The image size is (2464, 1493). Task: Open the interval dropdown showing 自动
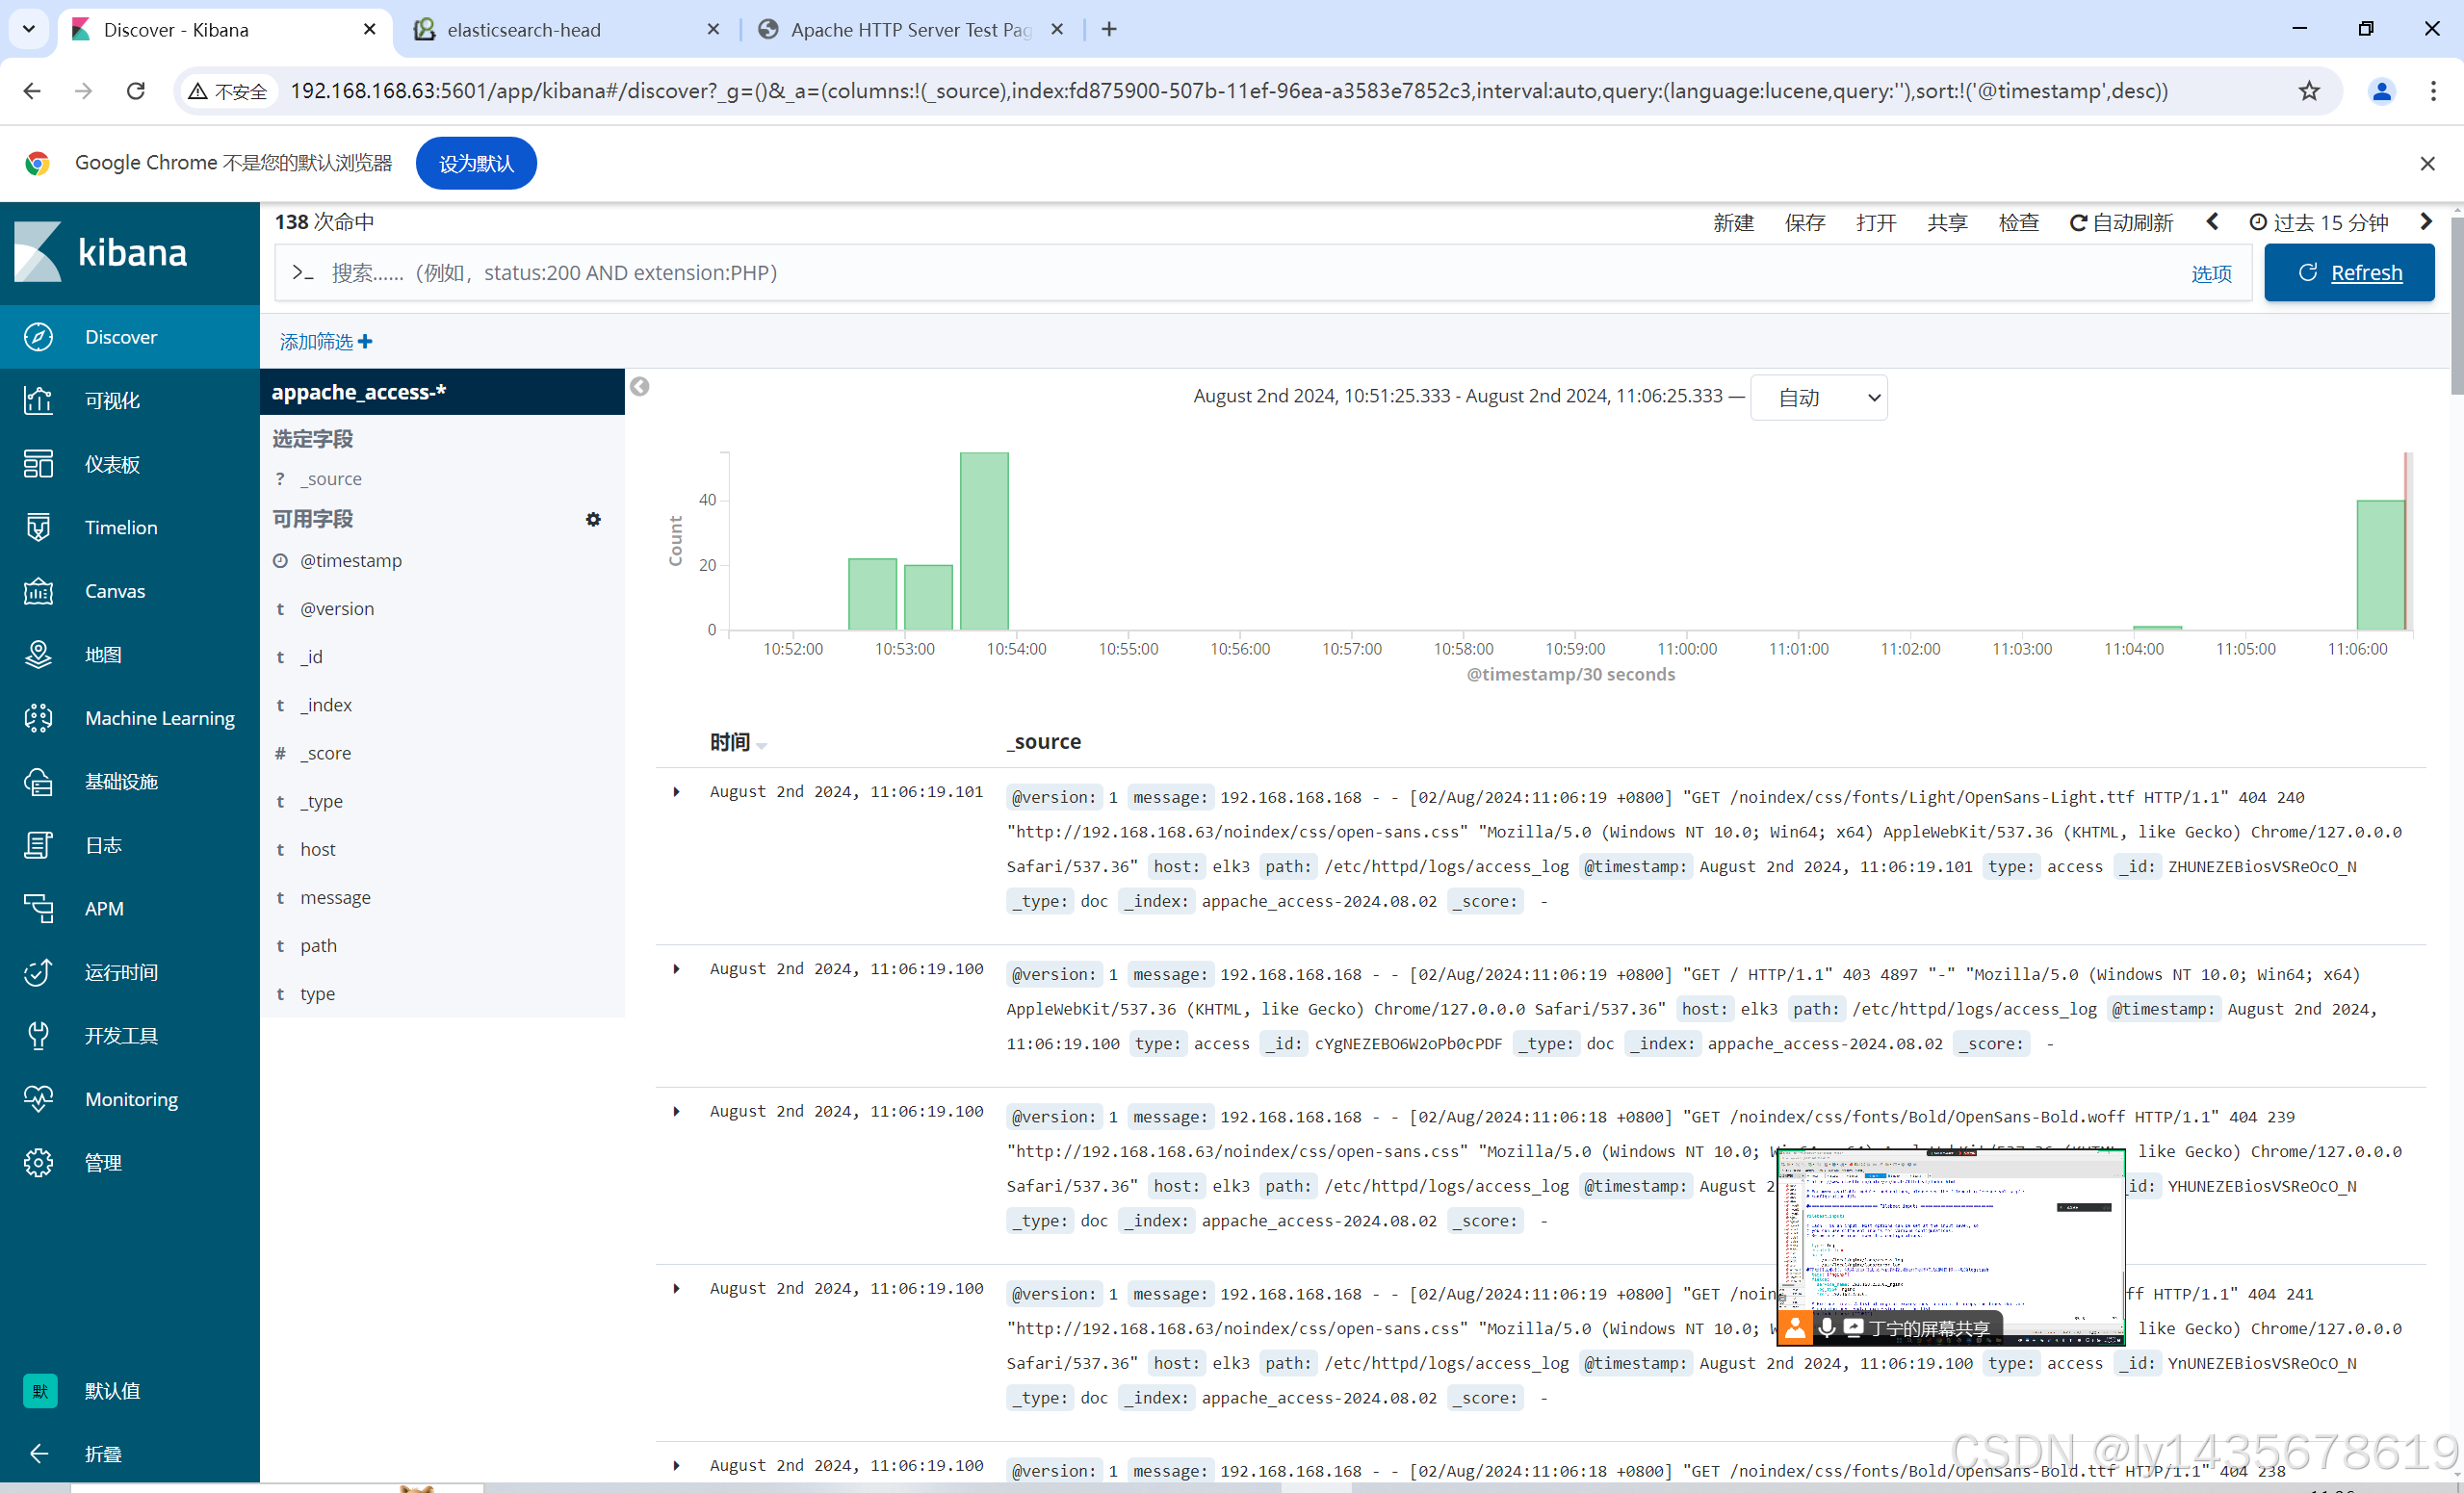pos(1818,398)
